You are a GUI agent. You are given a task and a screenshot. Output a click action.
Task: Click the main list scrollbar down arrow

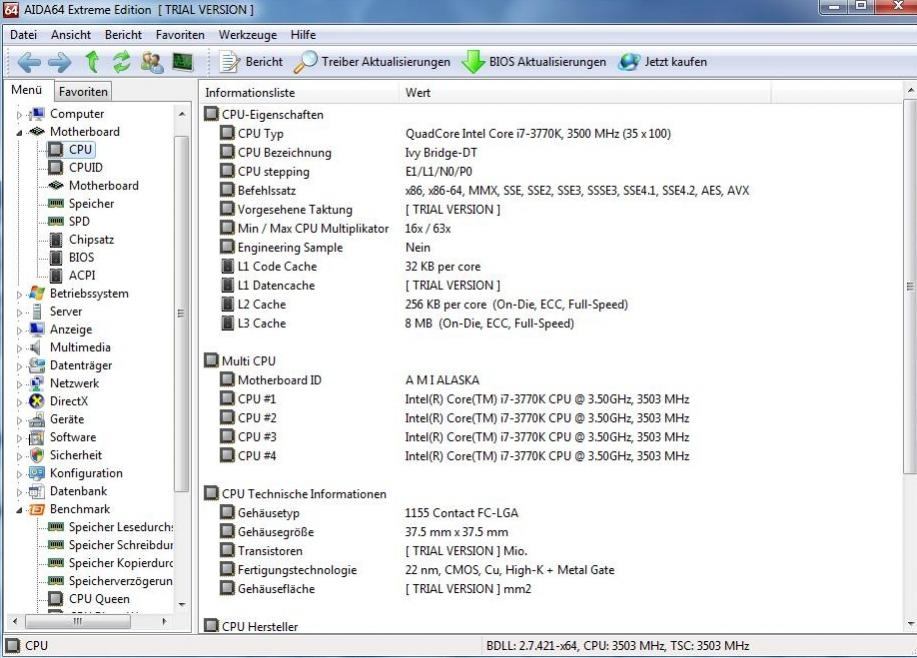click(x=910, y=625)
